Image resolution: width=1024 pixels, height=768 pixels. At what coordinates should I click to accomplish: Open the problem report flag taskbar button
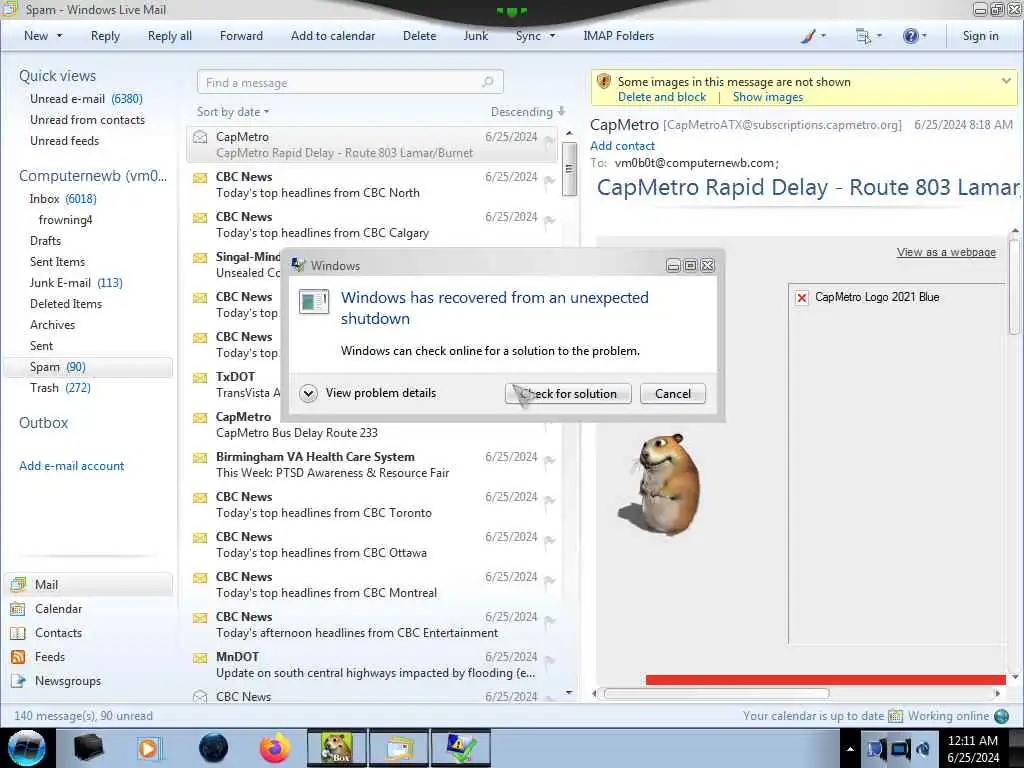[460, 748]
